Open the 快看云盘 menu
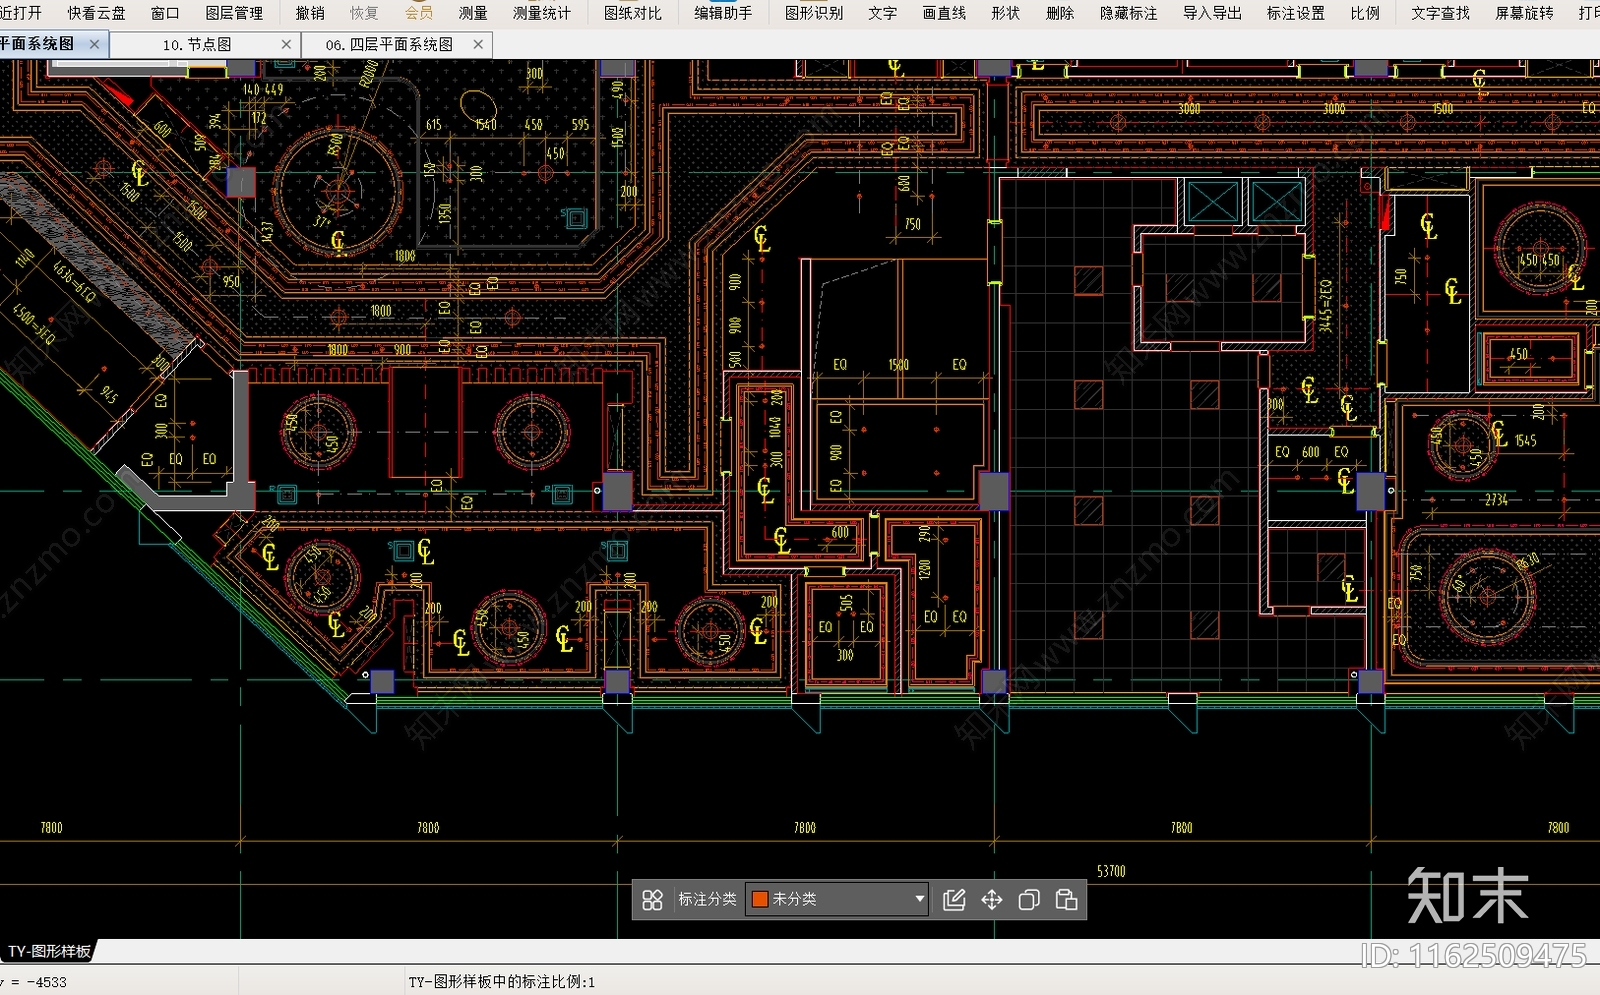Viewport: 1600px width, 995px height. click(97, 13)
